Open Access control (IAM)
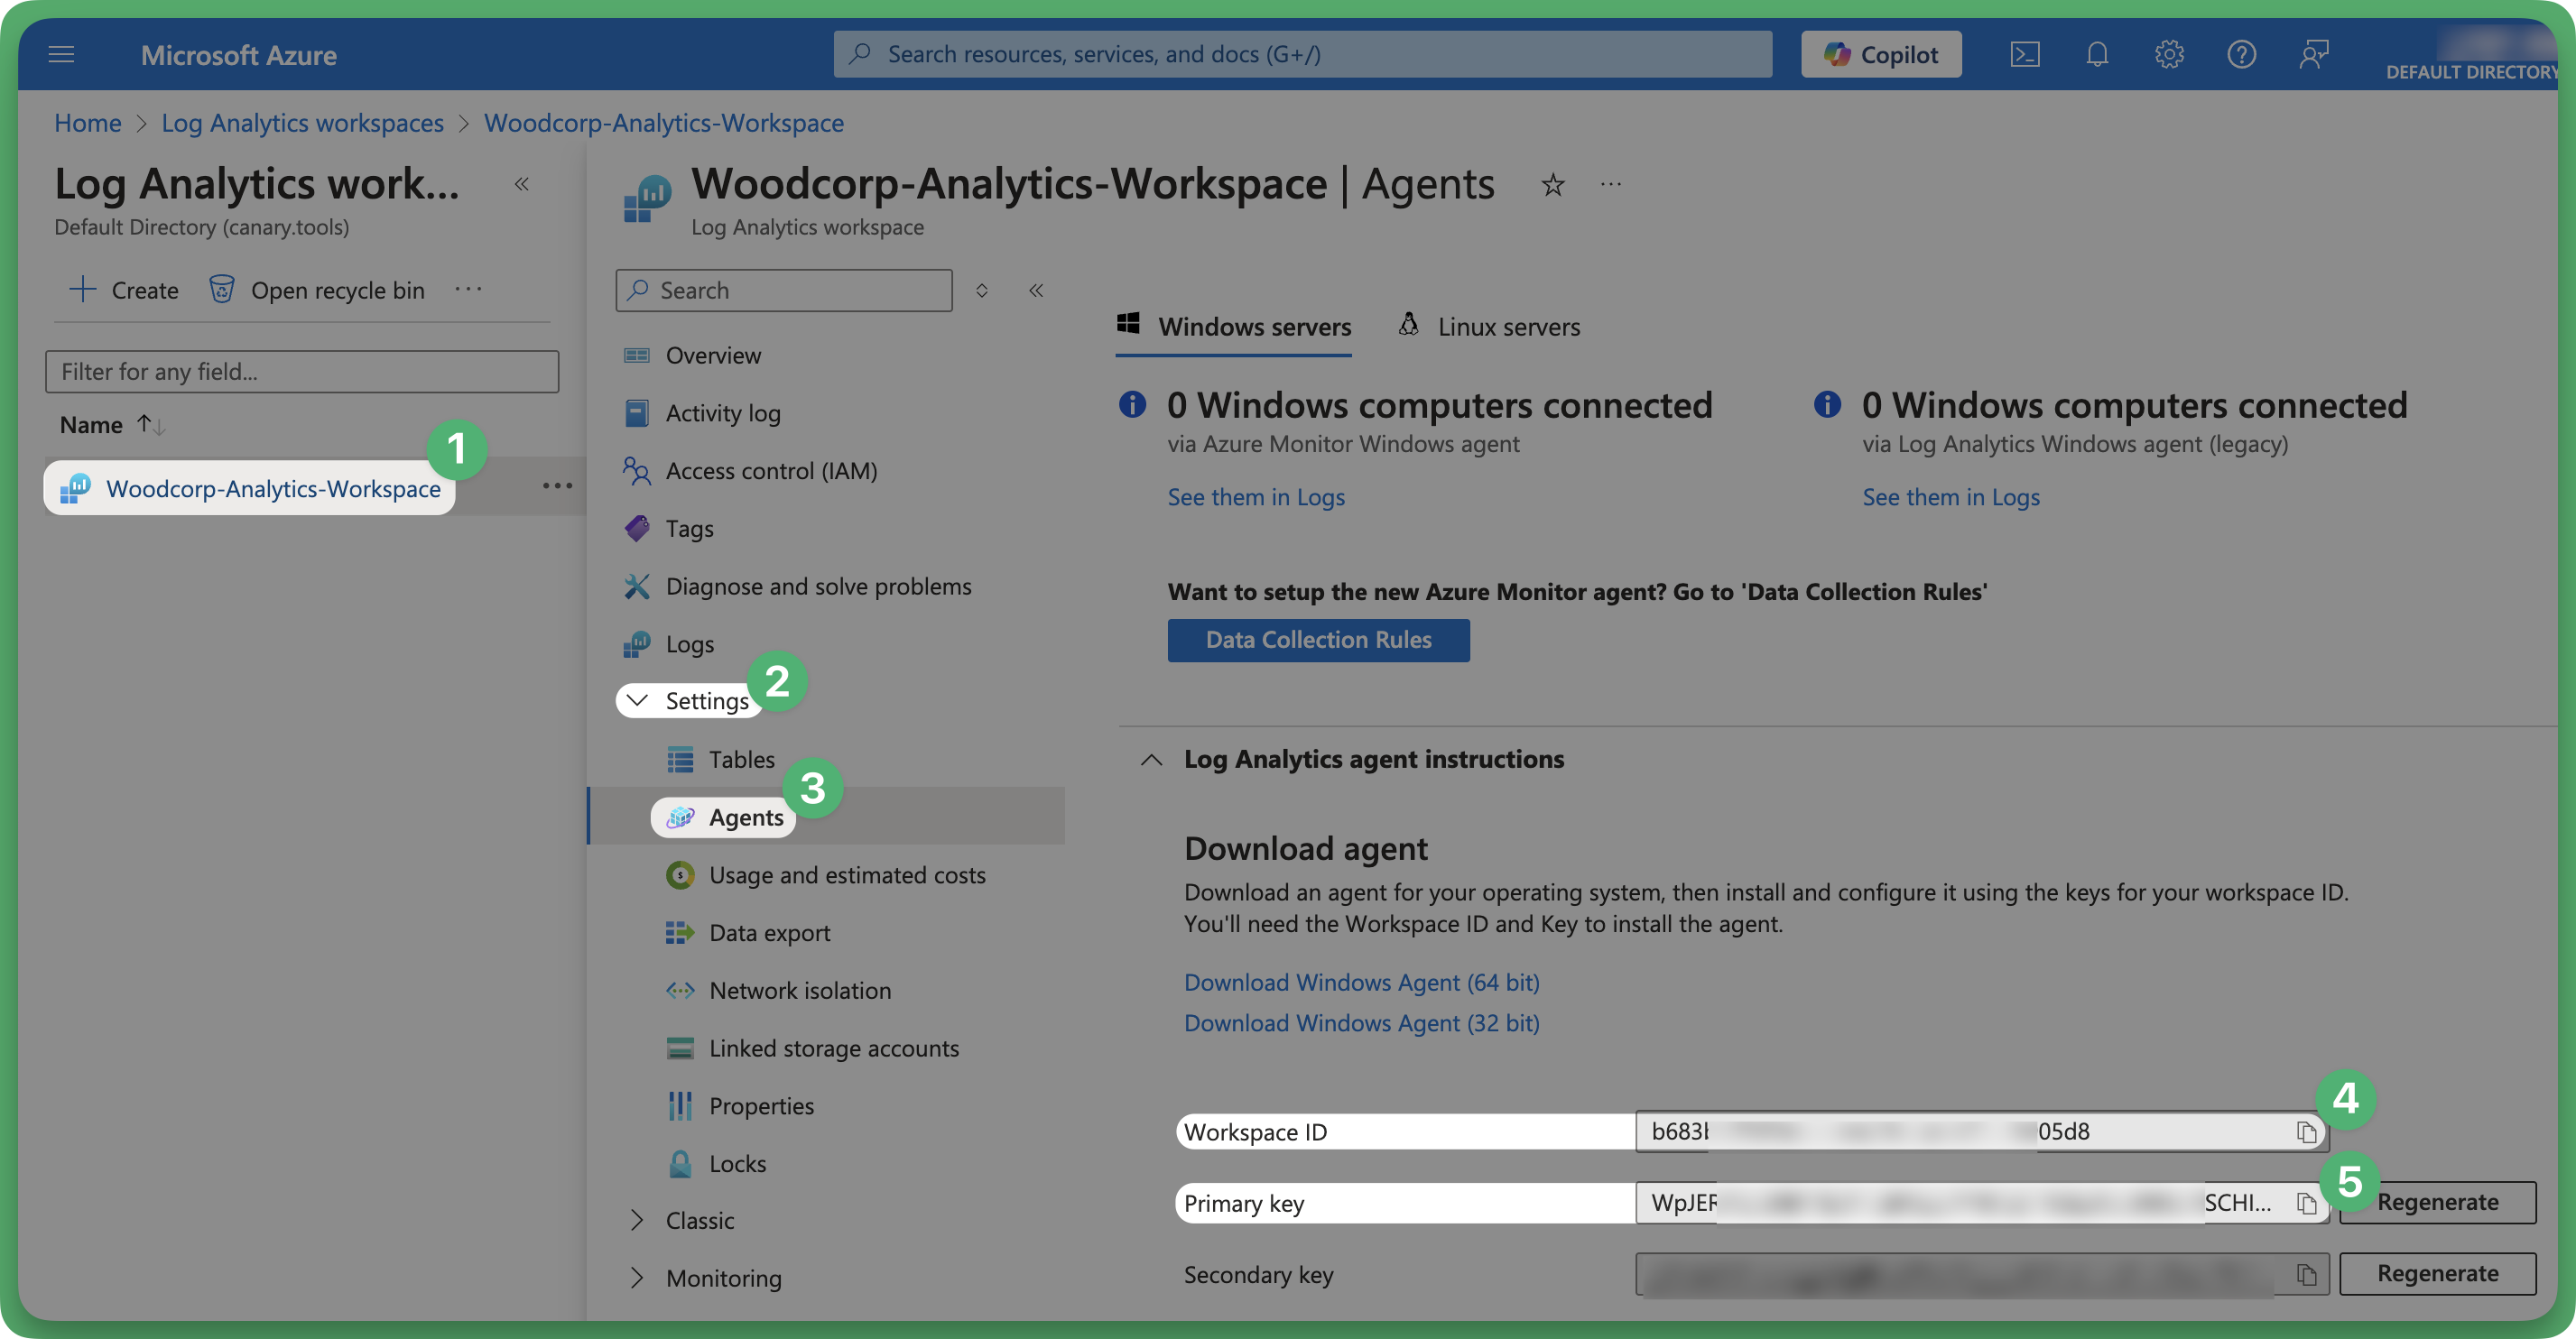The height and width of the screenshot is (1339, 2576). pyautogui.click(x=771, y=470)
